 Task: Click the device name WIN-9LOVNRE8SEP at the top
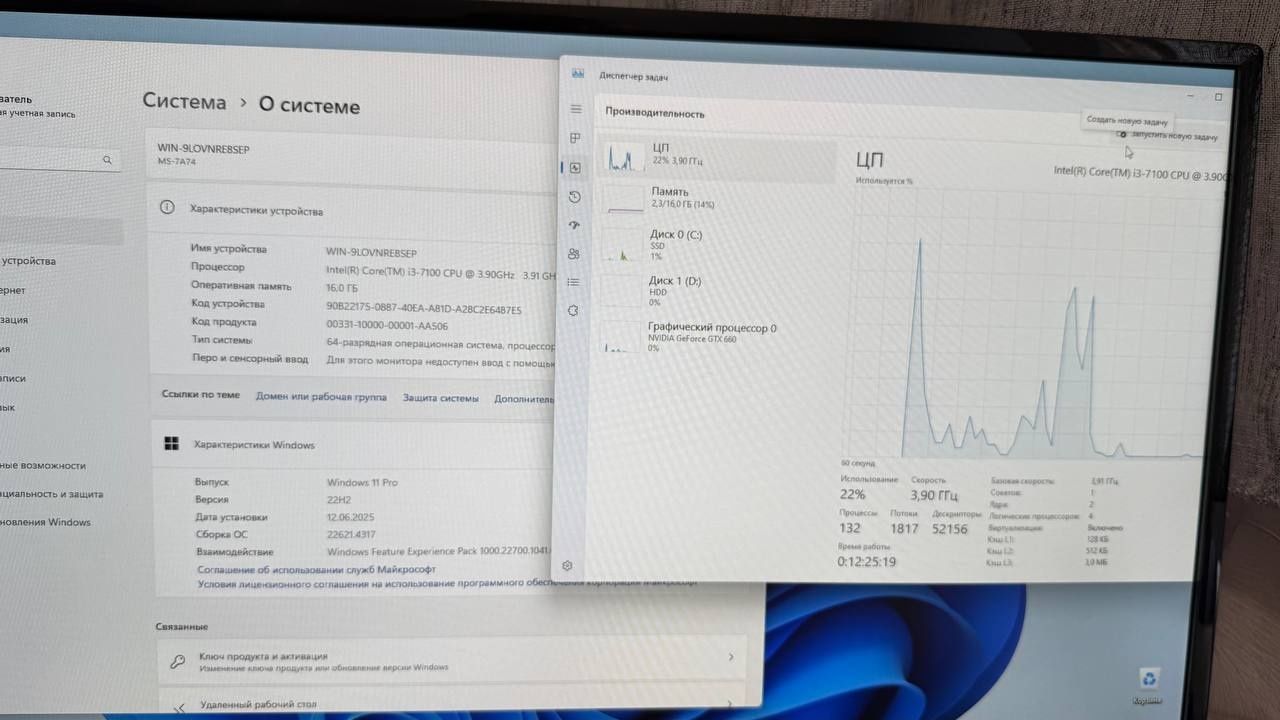pyautogui.click(x=203, y=148)
